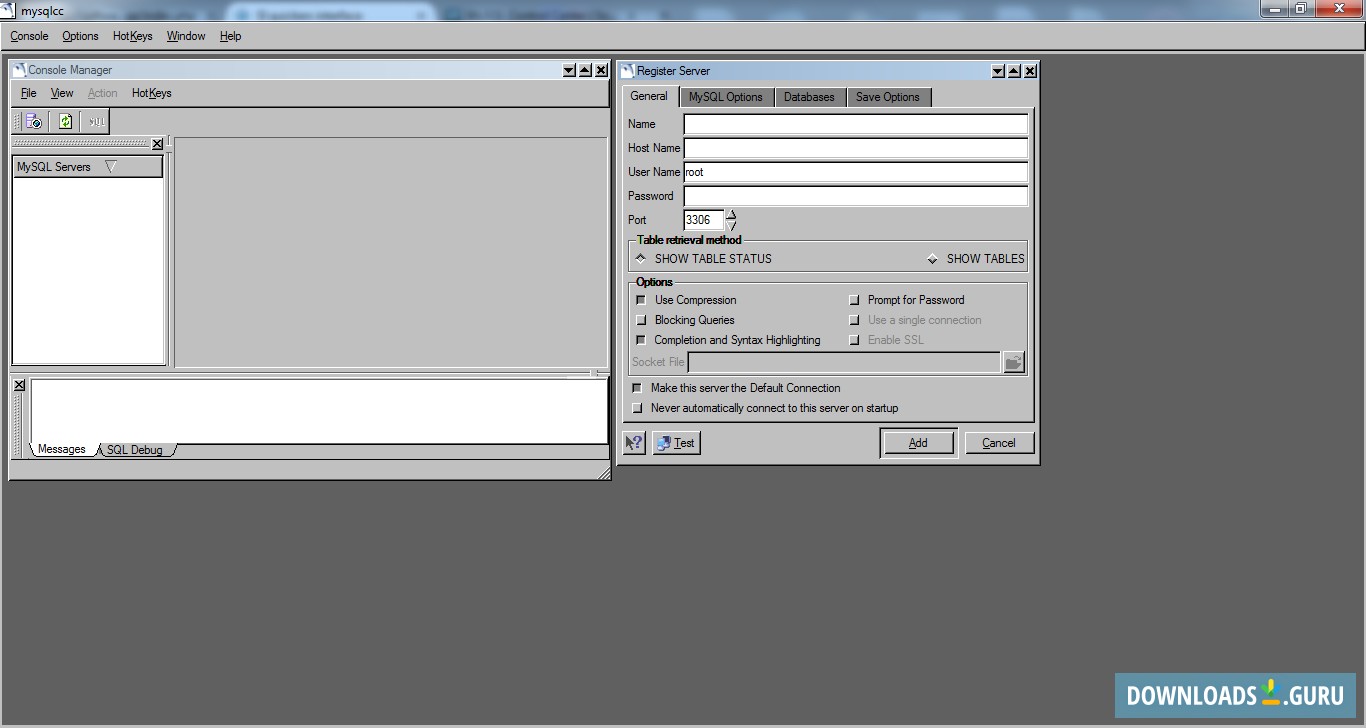Click the green Refresh toolbar icon

pyautogui.click(x=65, y=121)
